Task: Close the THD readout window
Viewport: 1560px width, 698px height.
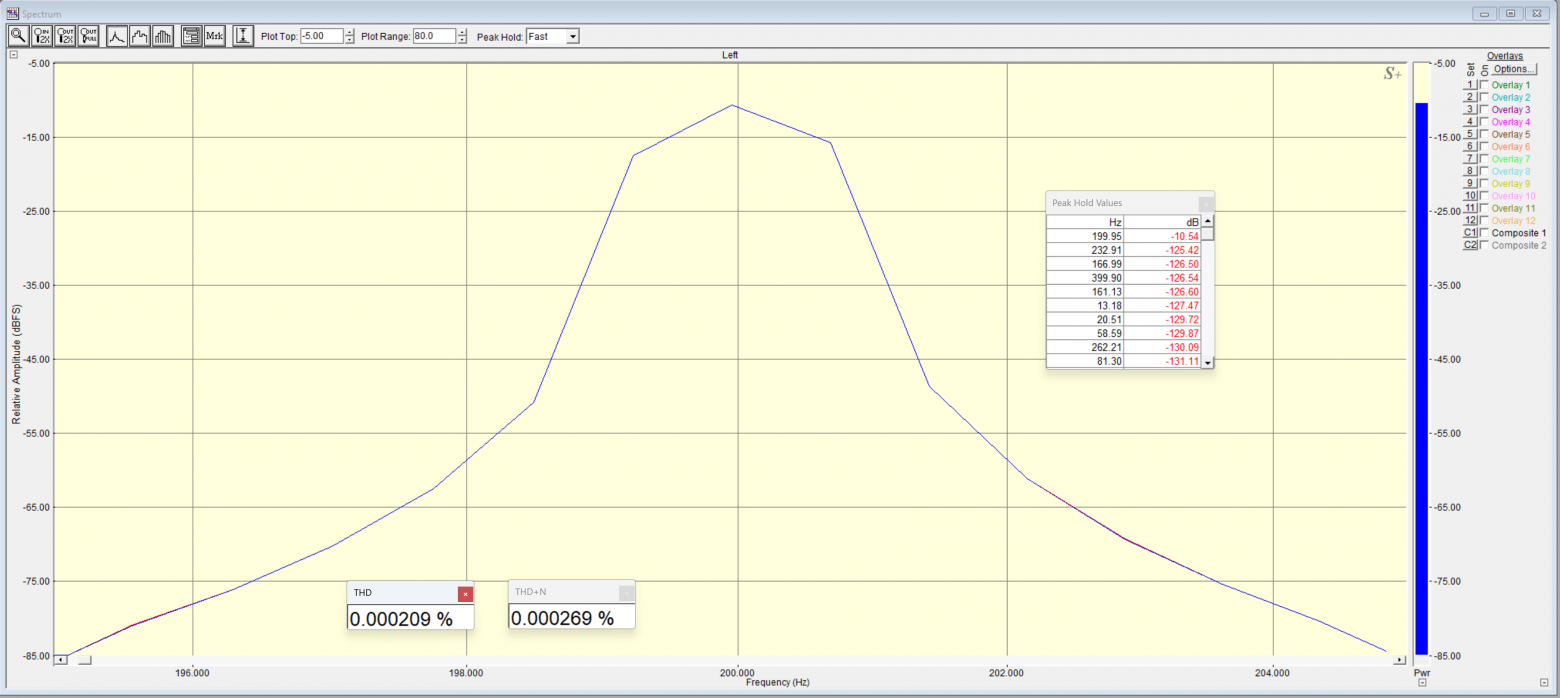Action: click(465, 594)
